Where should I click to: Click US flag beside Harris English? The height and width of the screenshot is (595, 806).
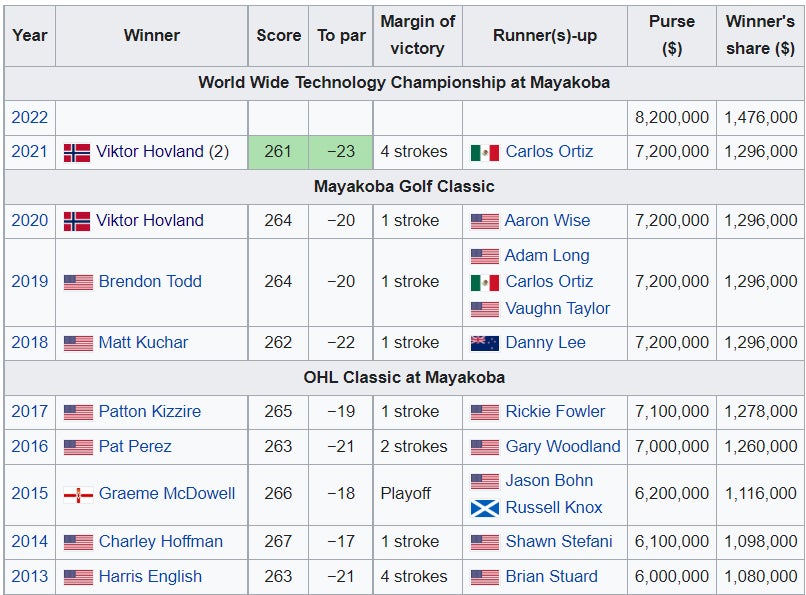77,577
